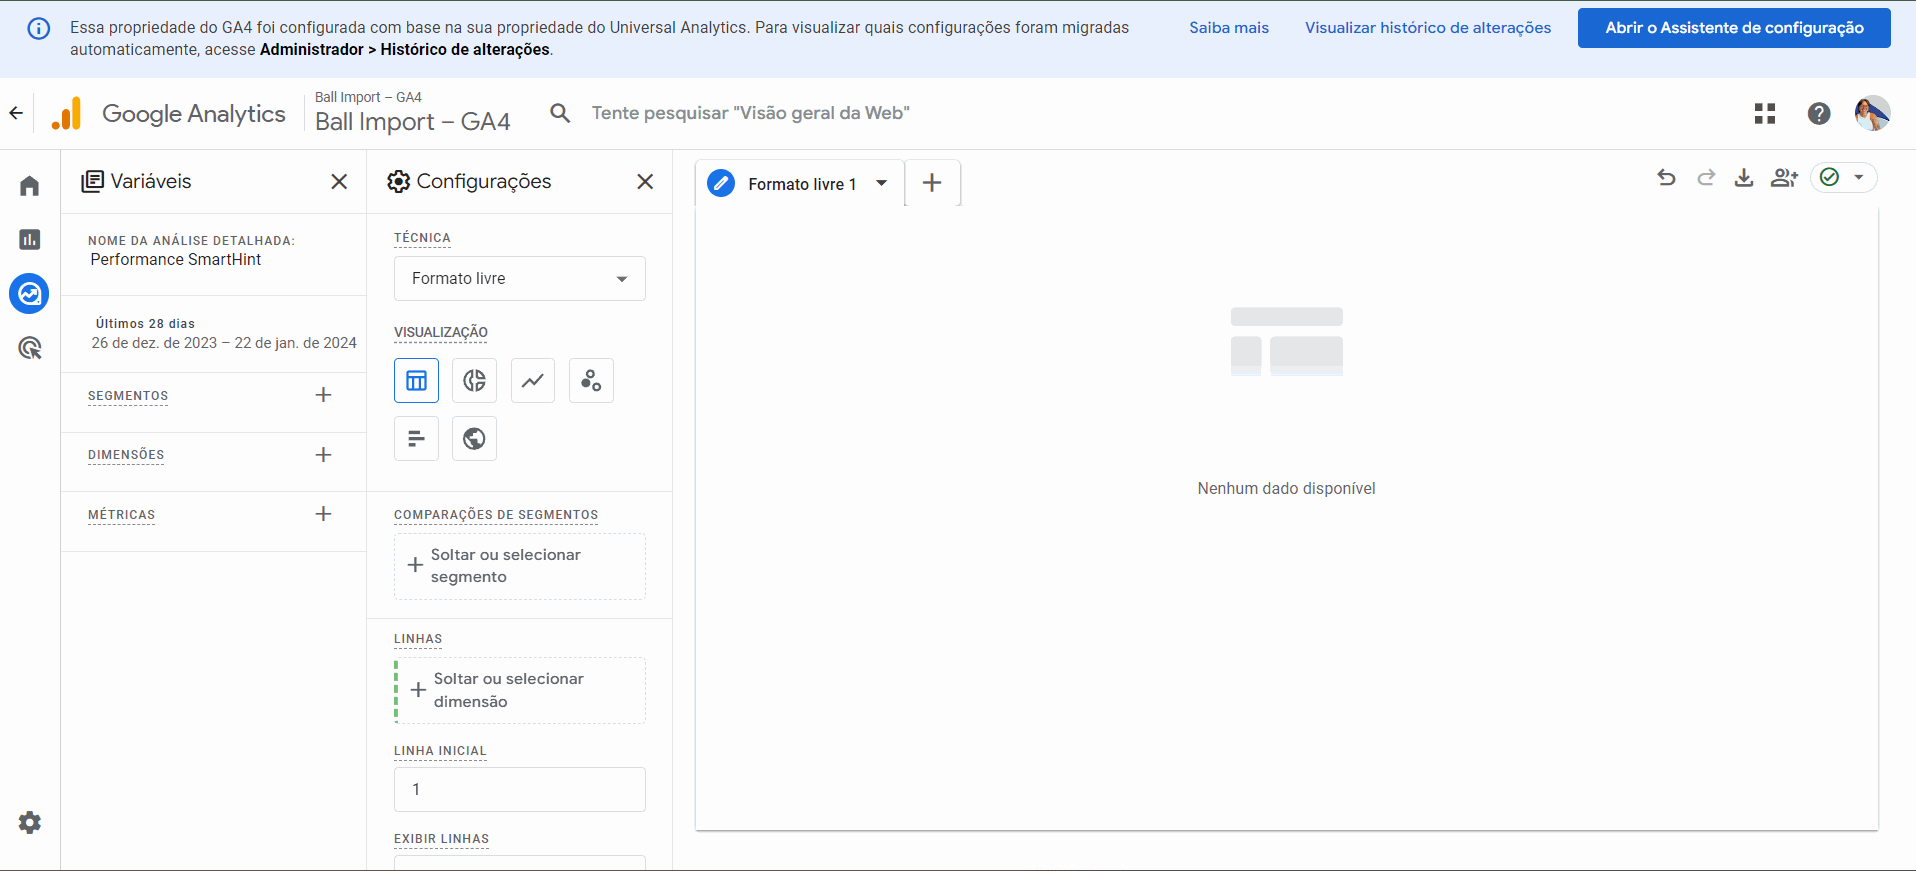The height and width of the screenshot is (871, 1916).
Task: Open Advertising icon in sidebar
Action: [x=30, y=348]
